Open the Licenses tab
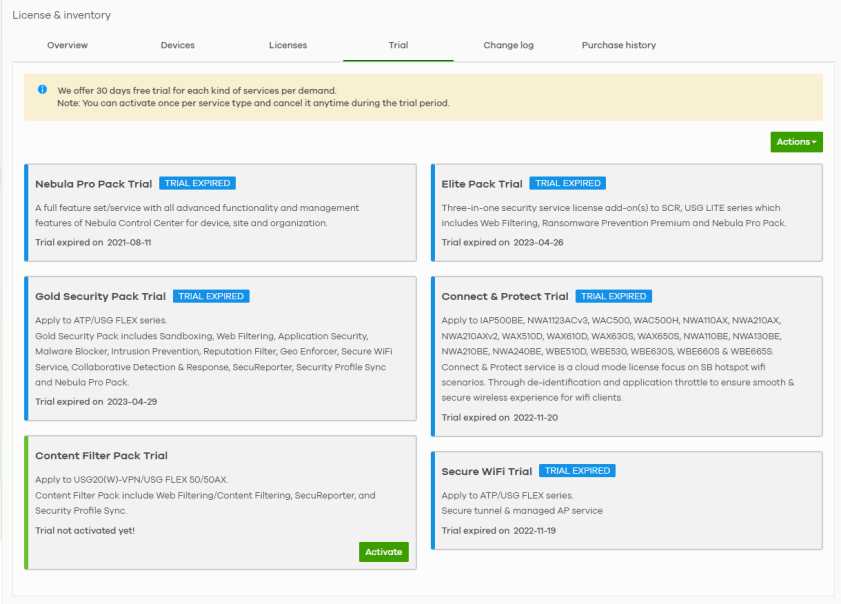 (288, 45)
